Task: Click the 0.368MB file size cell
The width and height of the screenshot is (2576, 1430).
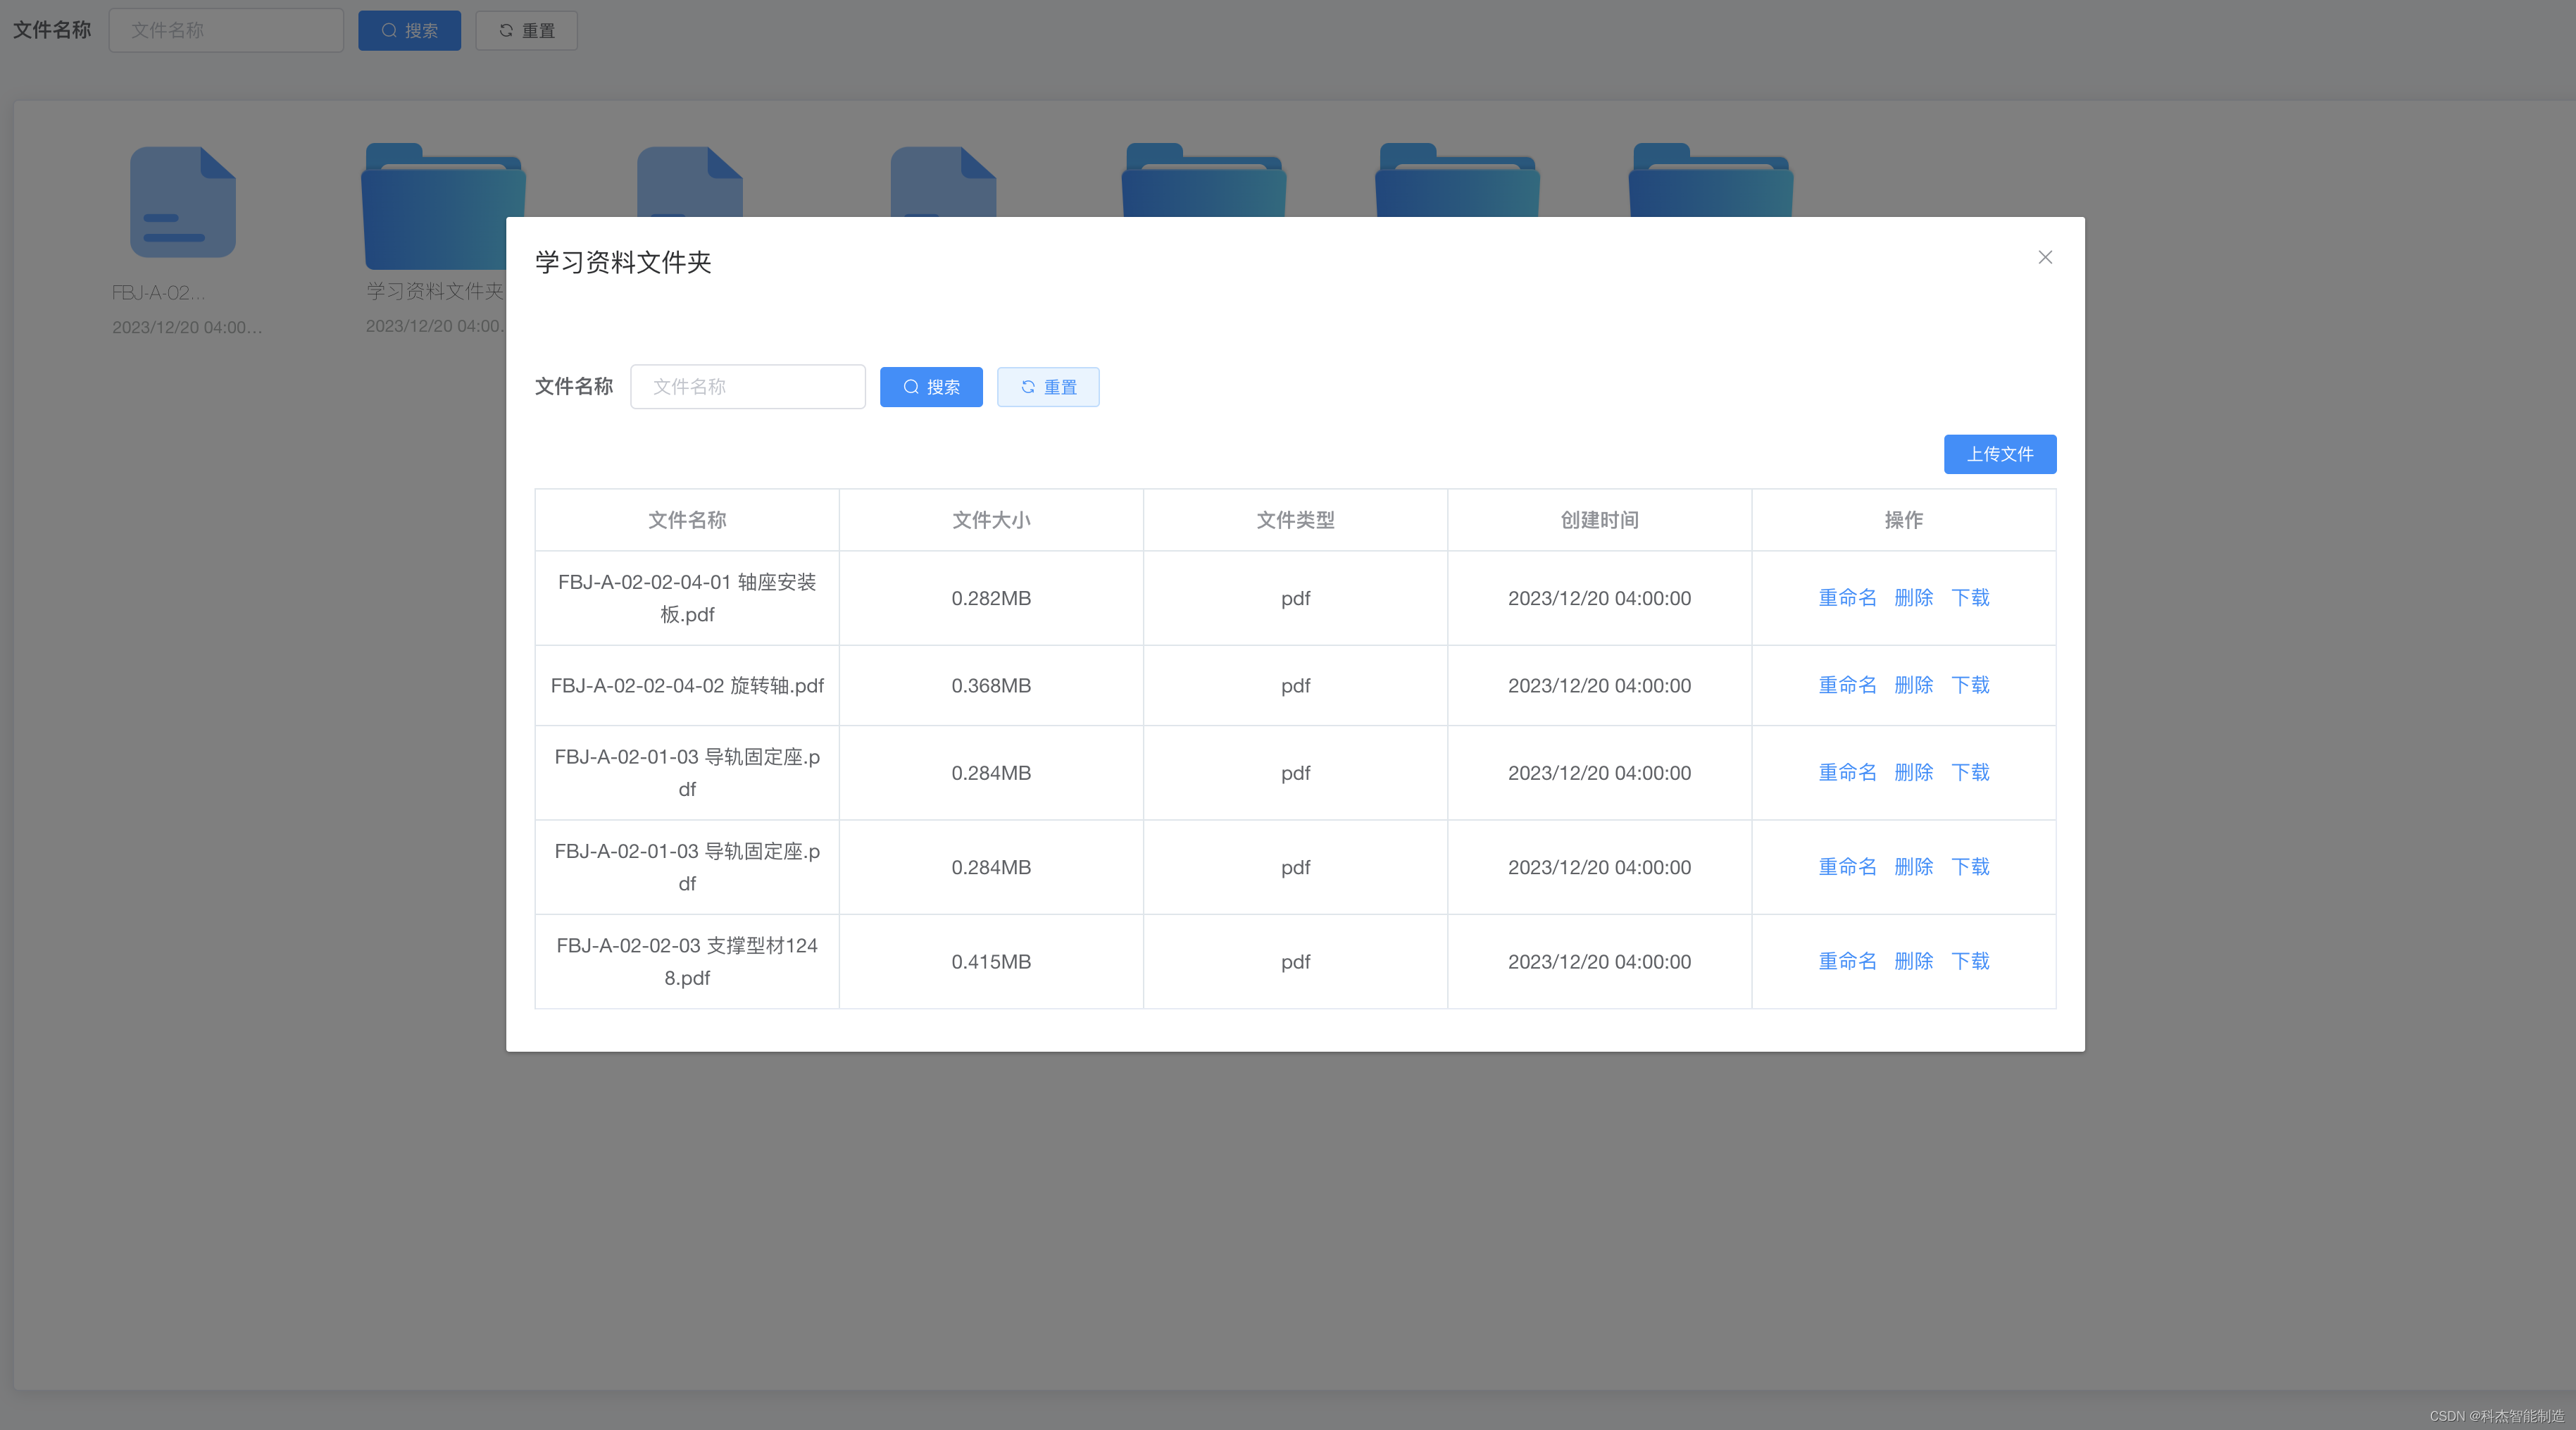Action: pyautogui.click(x=991, y=685)
